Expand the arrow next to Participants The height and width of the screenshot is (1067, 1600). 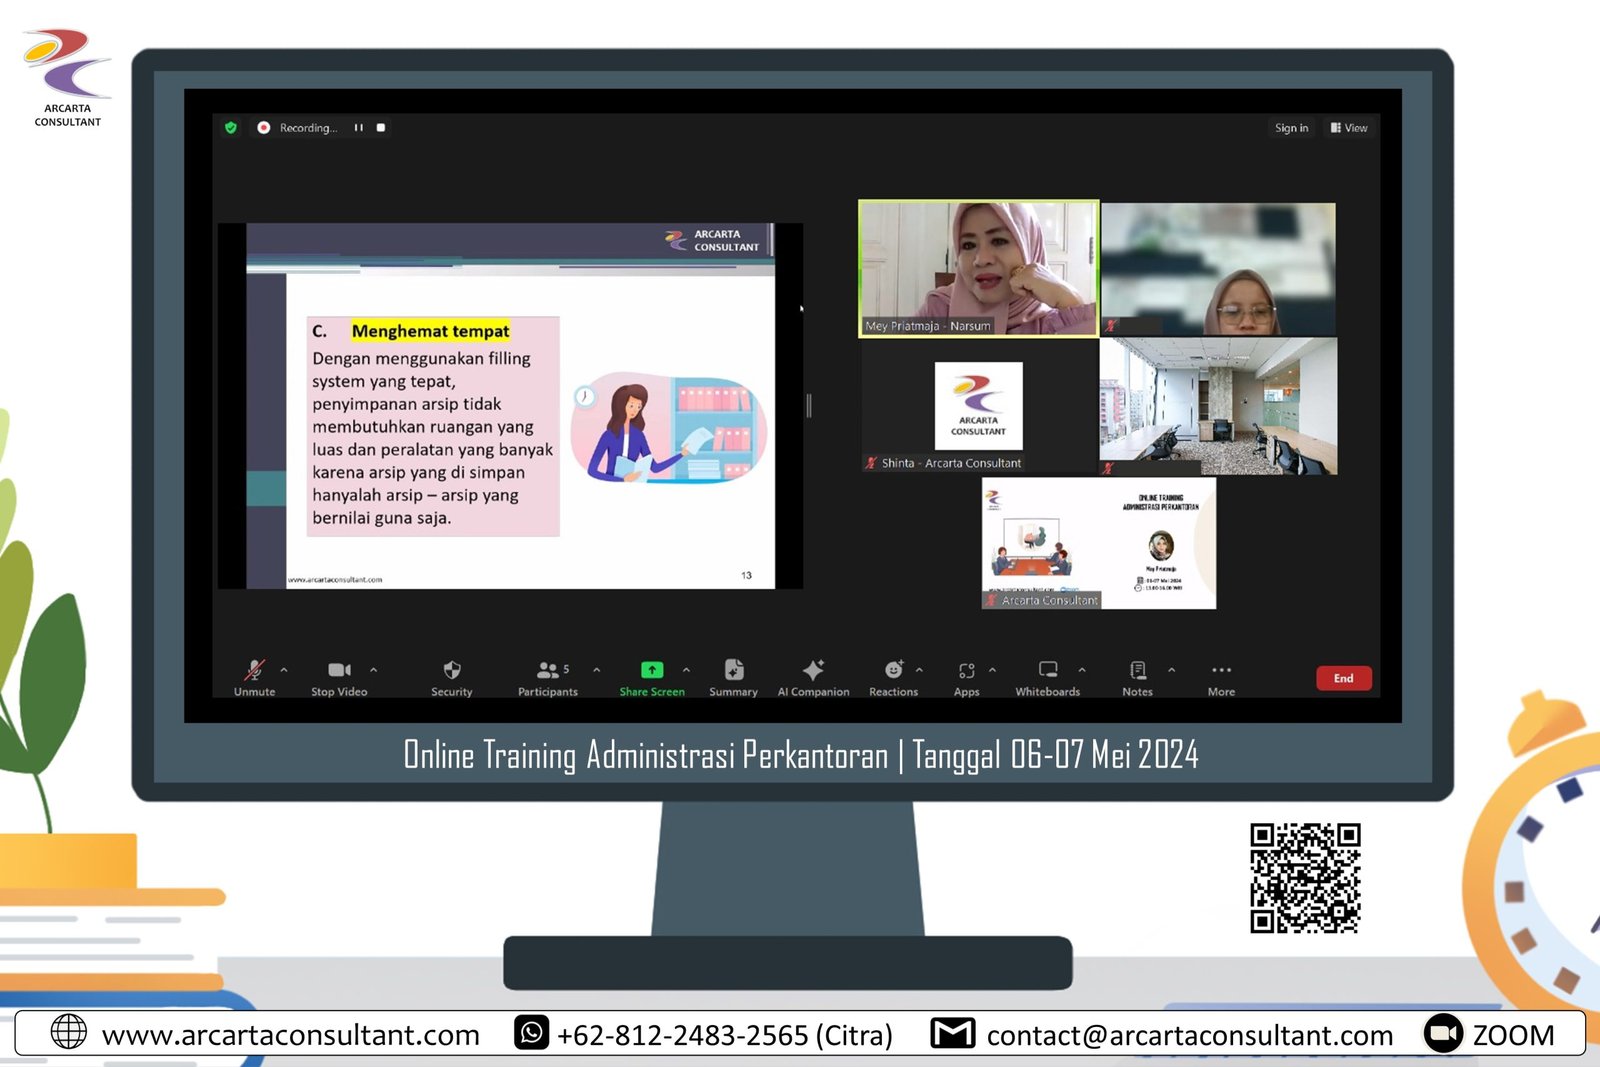(x=597, y=670)
